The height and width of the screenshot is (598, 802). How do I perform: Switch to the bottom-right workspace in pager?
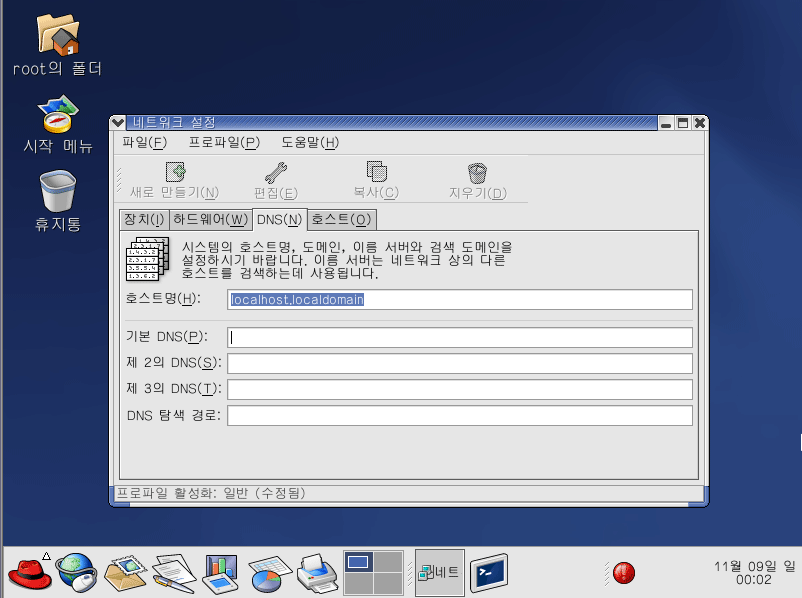(x=388, y=584)
